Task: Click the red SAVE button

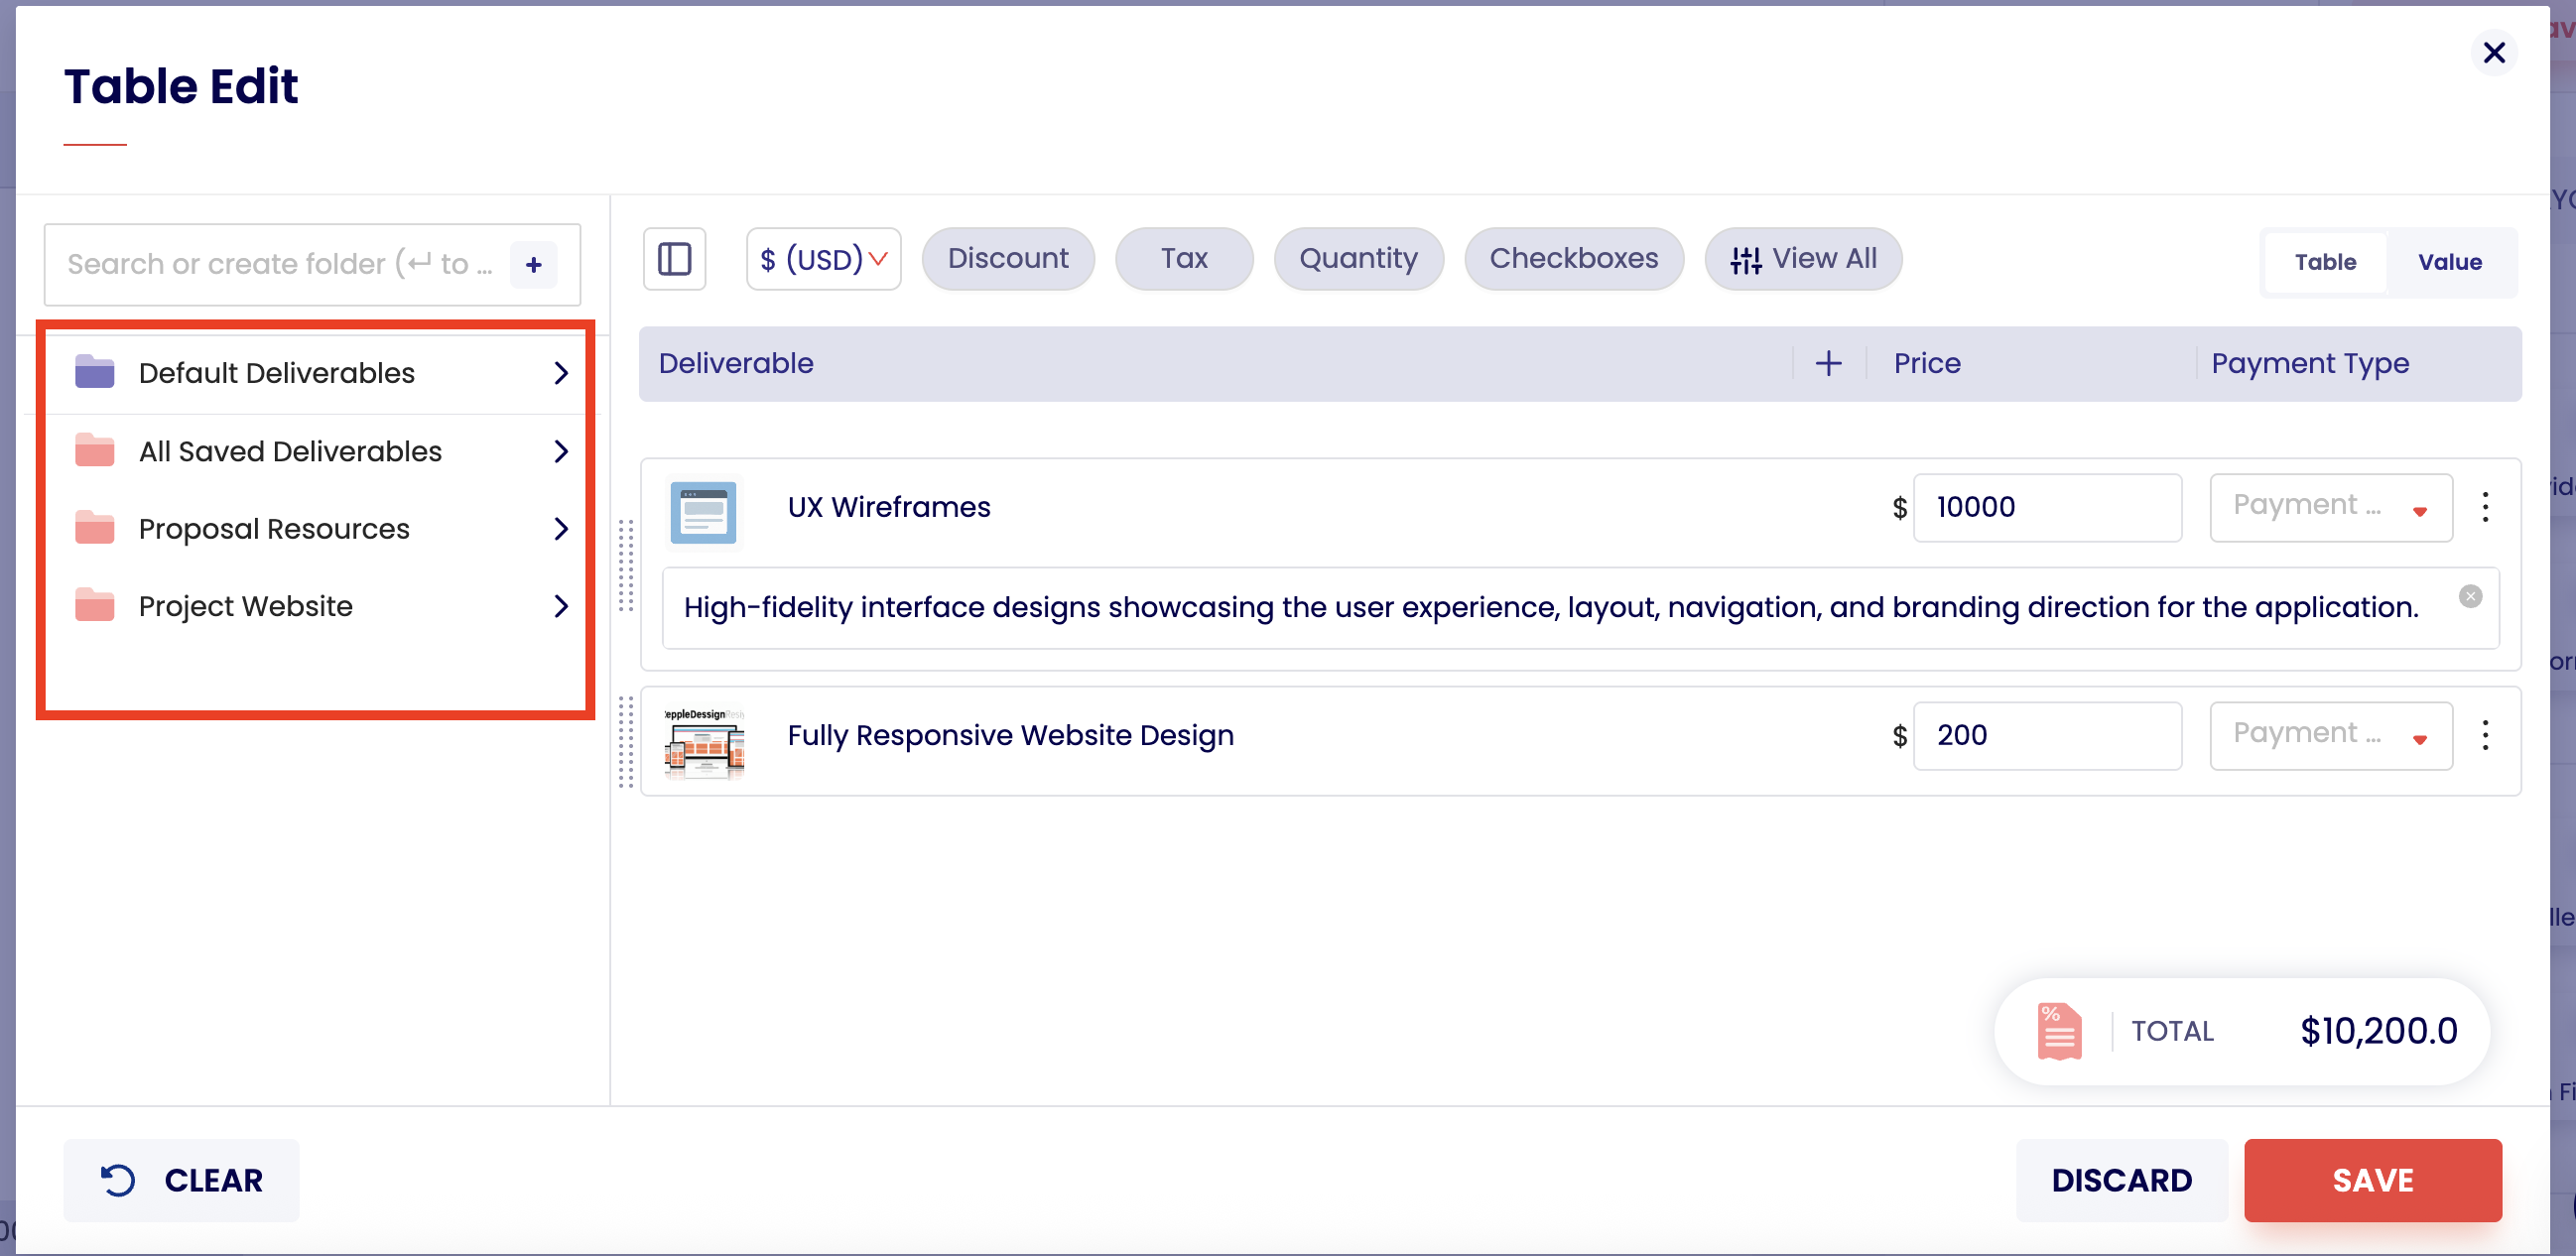Action: point(2373,1180)
